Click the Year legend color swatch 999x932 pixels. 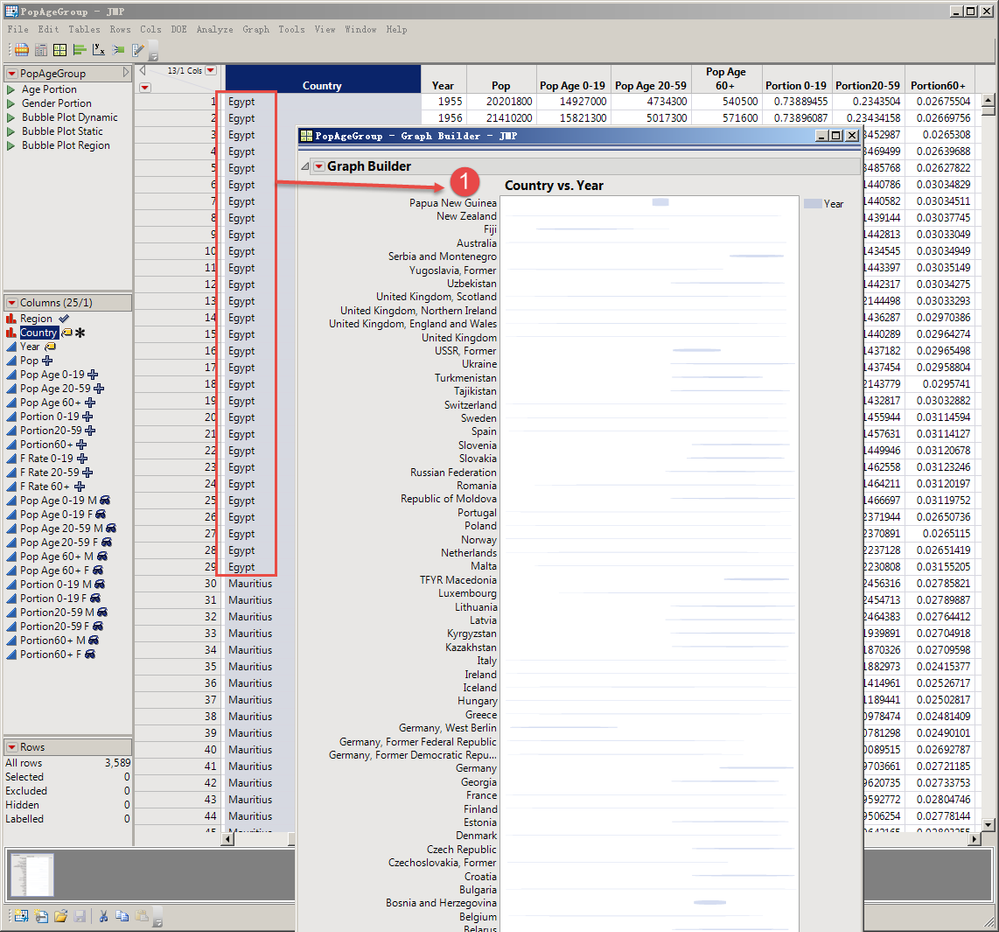click(812, 203)
